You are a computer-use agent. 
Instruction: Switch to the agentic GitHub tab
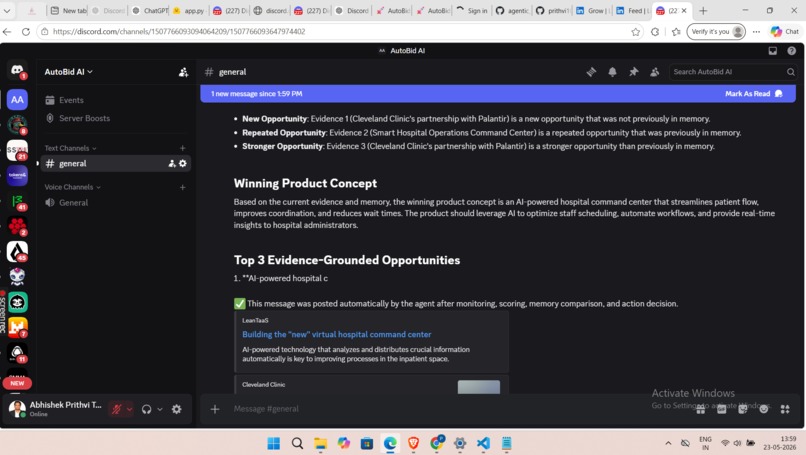click(x=512, y=10)
